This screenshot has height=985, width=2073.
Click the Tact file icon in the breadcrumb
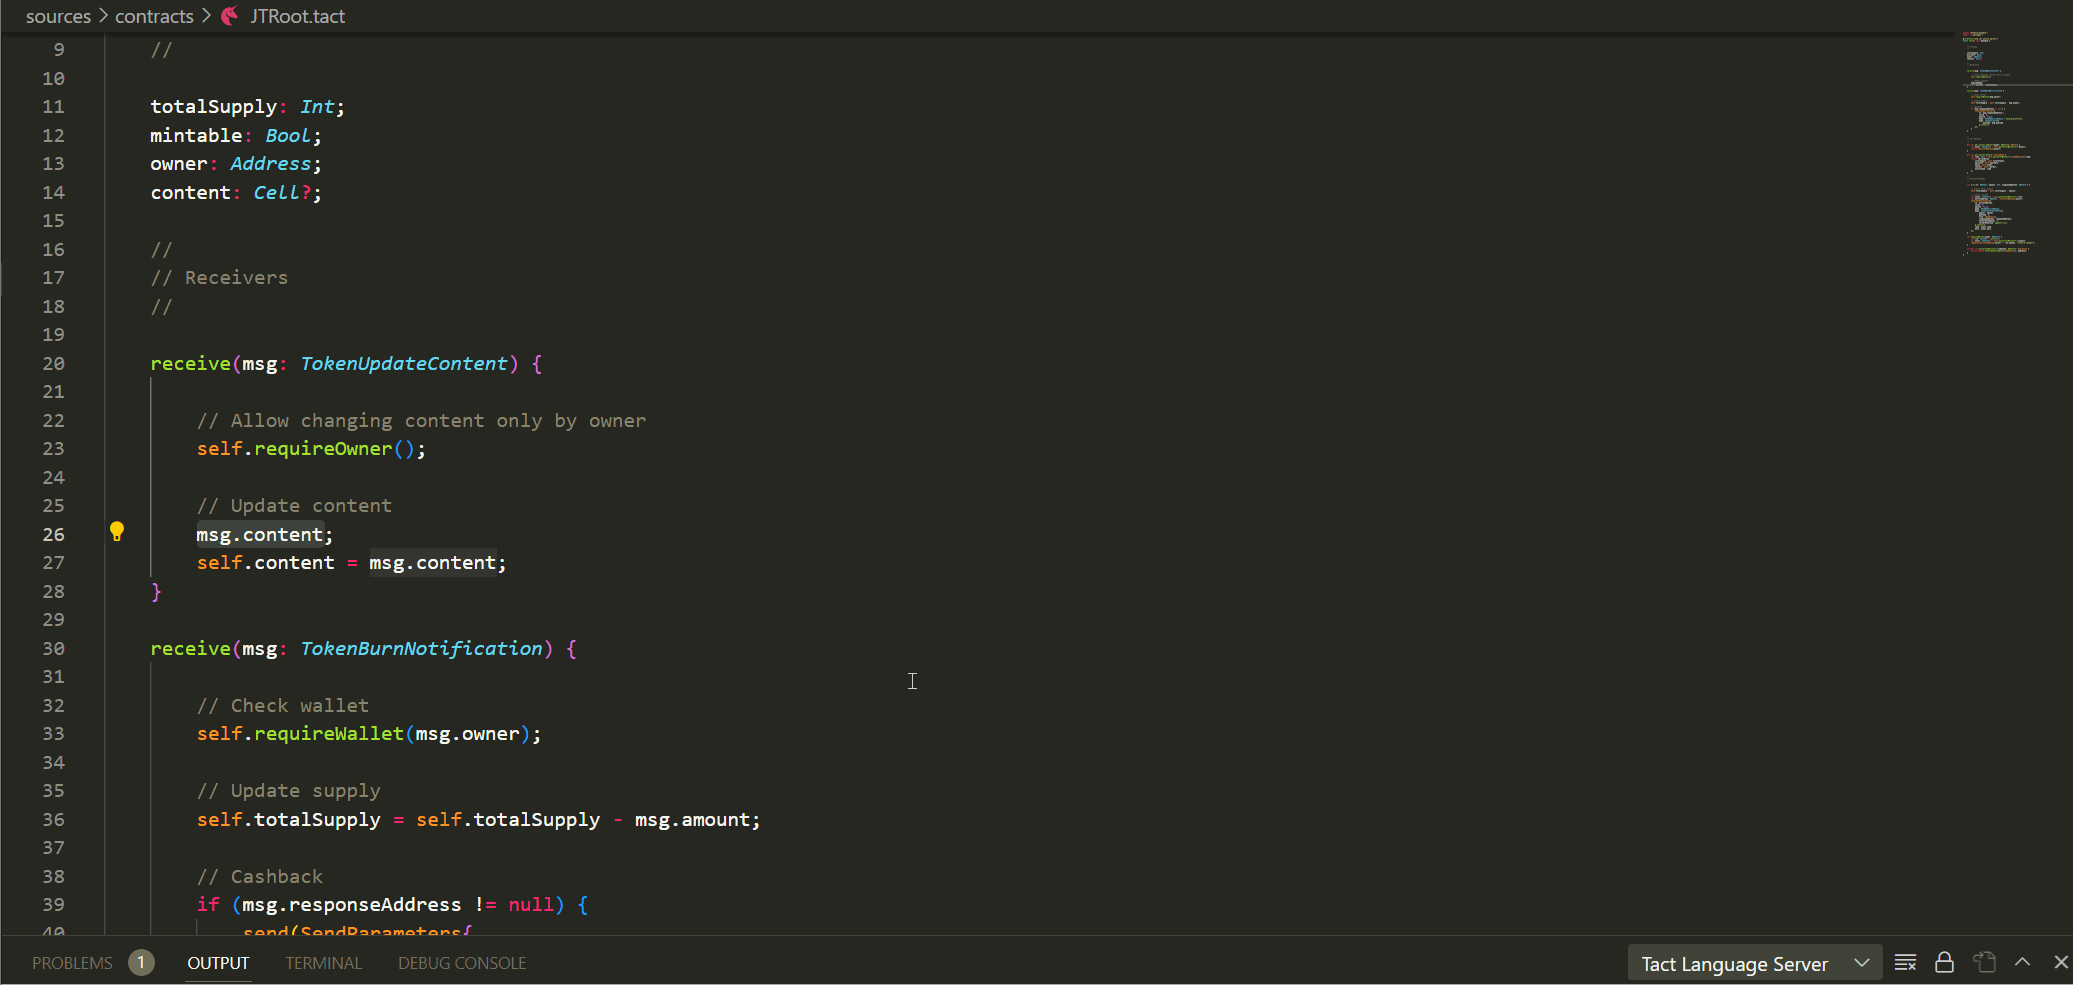[x=230, y=16]
